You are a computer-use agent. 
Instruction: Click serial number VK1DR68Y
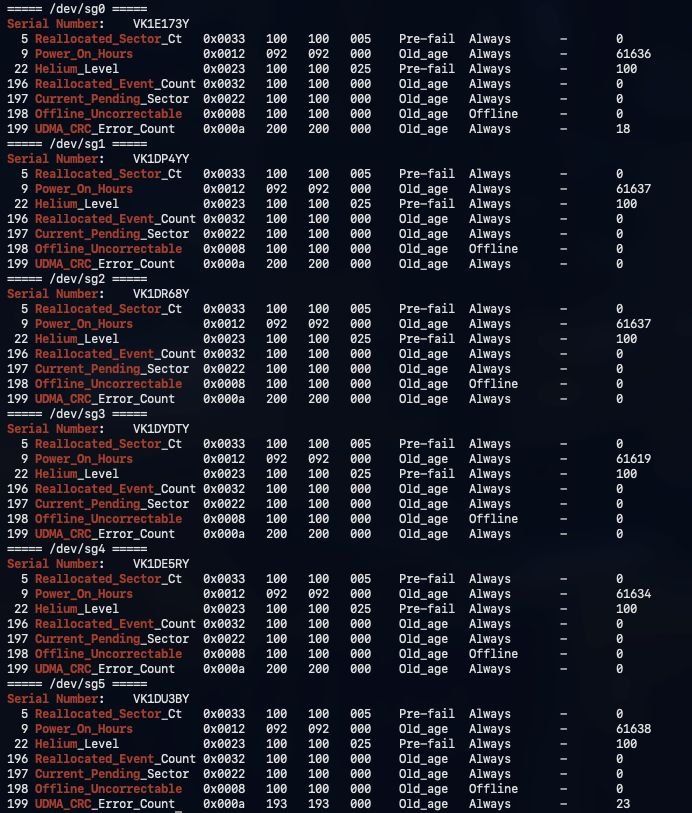(x=161, y=294)
